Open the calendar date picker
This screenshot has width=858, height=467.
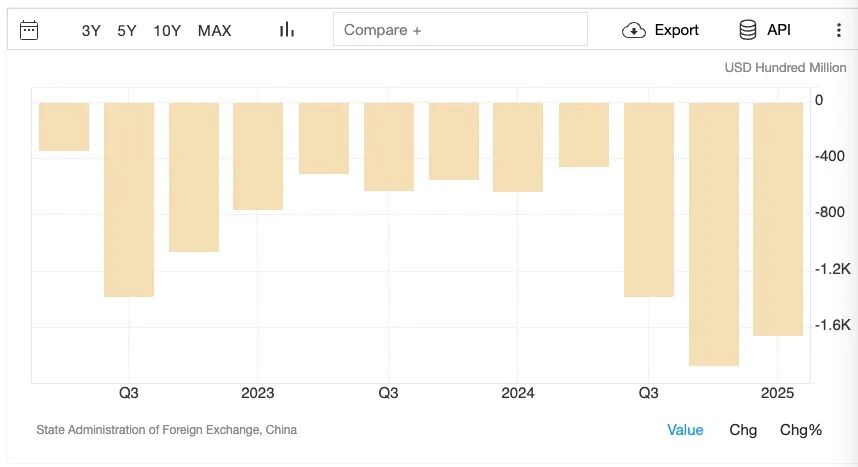29,30
